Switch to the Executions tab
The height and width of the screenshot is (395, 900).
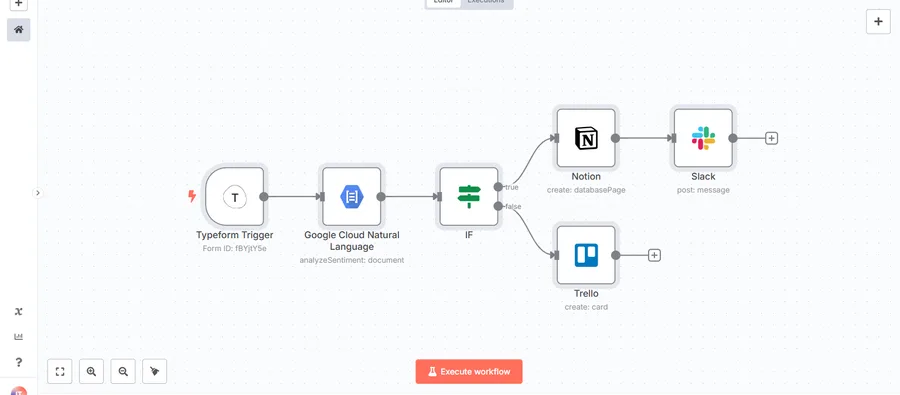[486, 2]
